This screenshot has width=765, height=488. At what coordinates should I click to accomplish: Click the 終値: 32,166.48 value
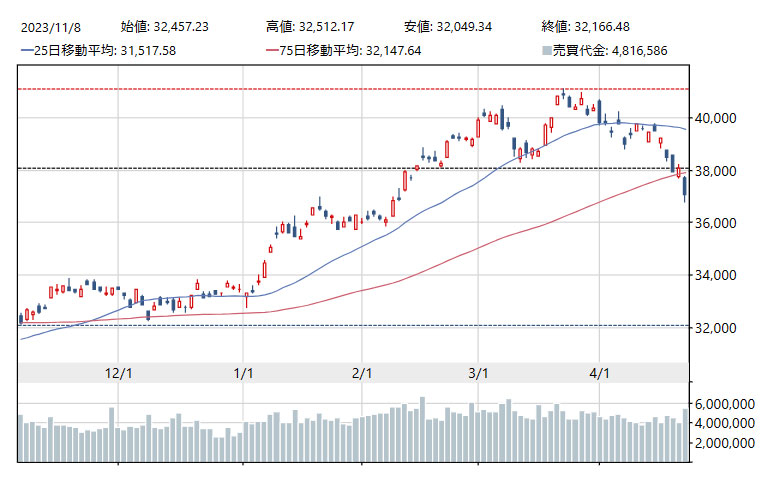(585, 26)
